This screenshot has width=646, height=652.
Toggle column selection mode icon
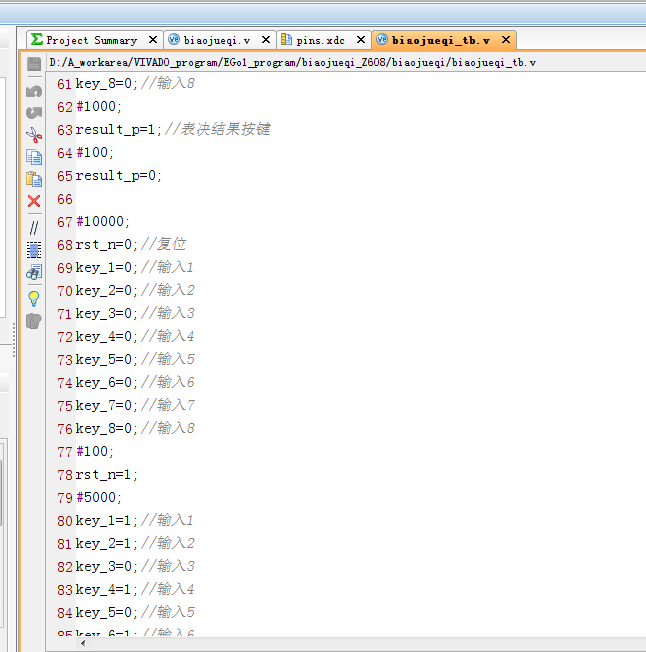(x=33, y=249)
